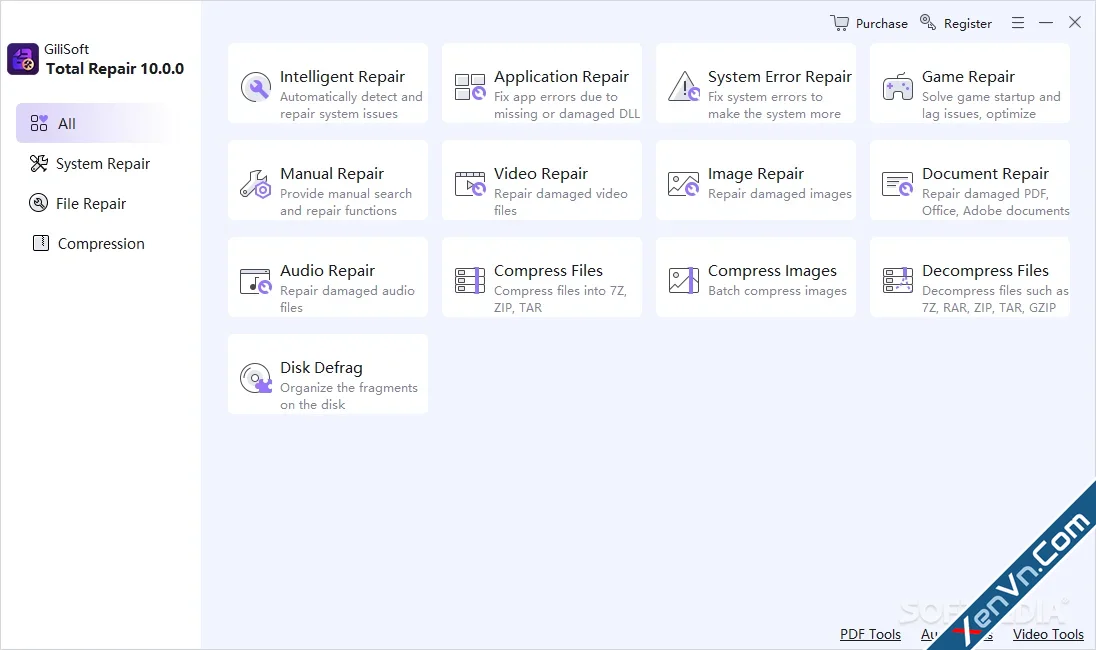Close the Total Repair window
Image resolution: width=1096 pixels, height=650 pixels.
(1075, 22)
